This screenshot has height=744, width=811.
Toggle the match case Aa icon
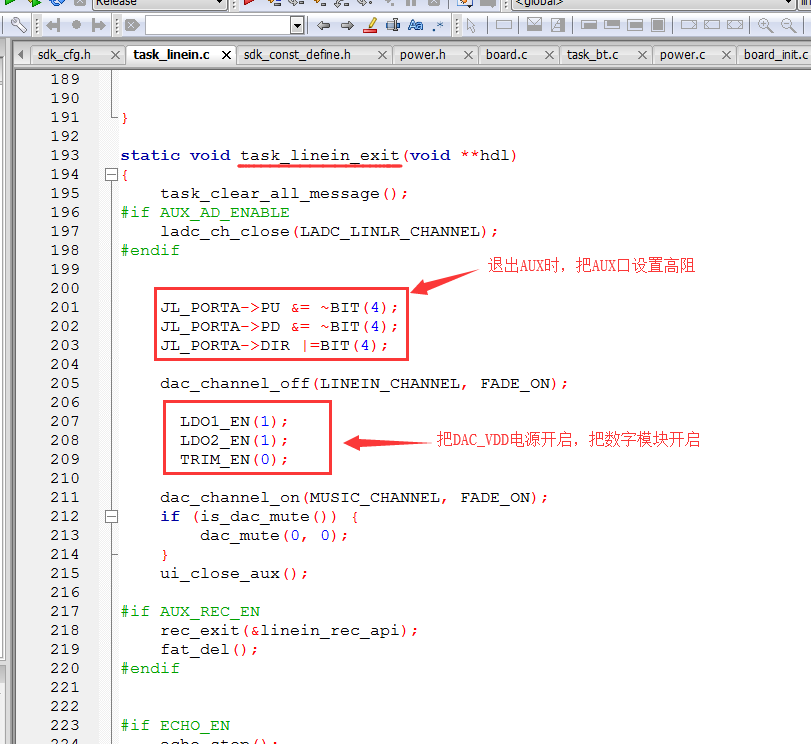pyautogui.click(x=415, y=25)
